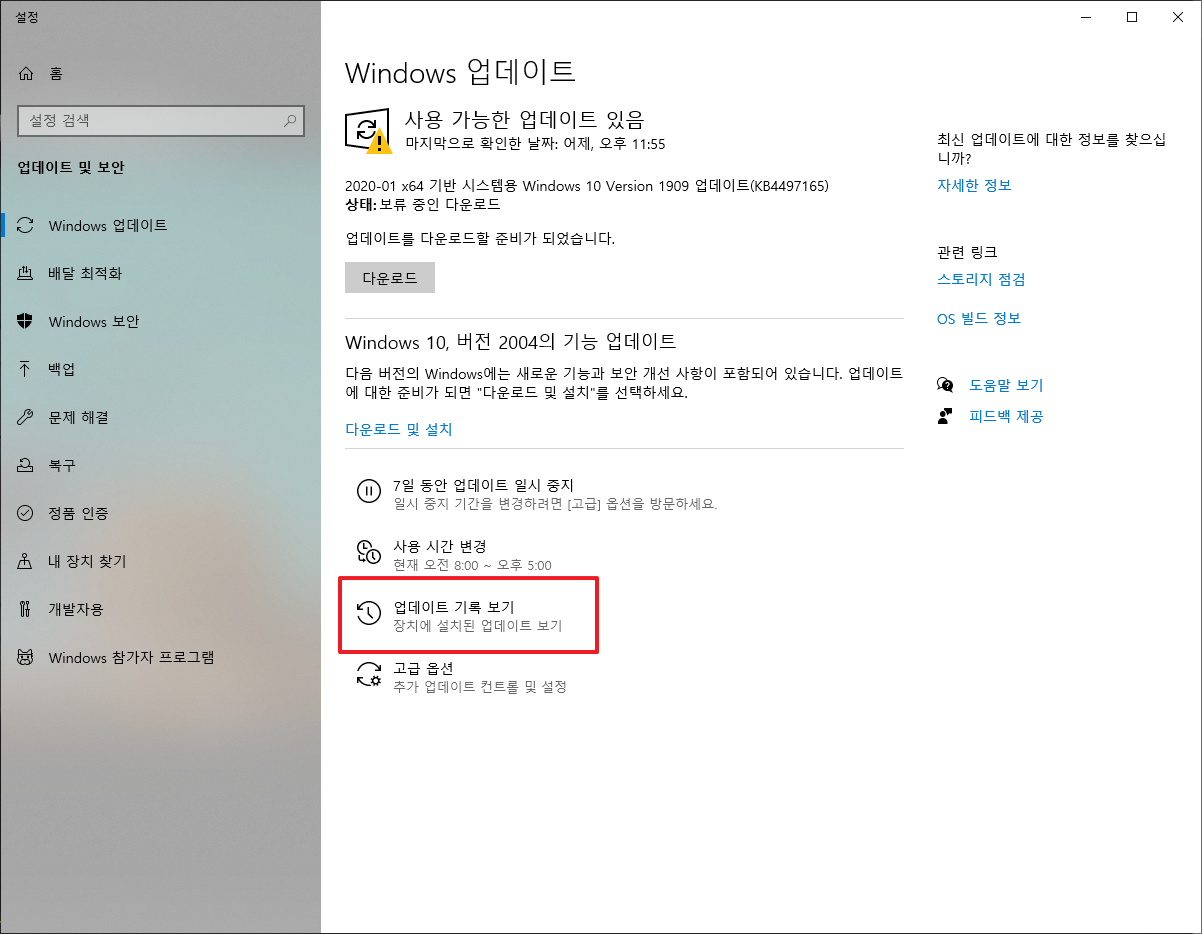Open 정품 인증 page
Screen dimensions: 1202x934
click(x=160, y=514)
